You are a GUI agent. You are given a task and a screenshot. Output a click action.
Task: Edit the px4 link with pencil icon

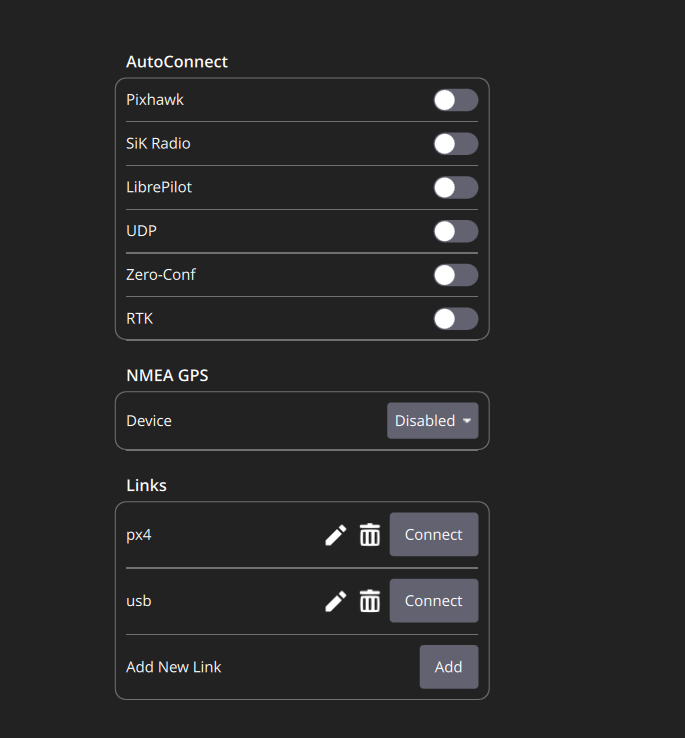tap(336, 535)
